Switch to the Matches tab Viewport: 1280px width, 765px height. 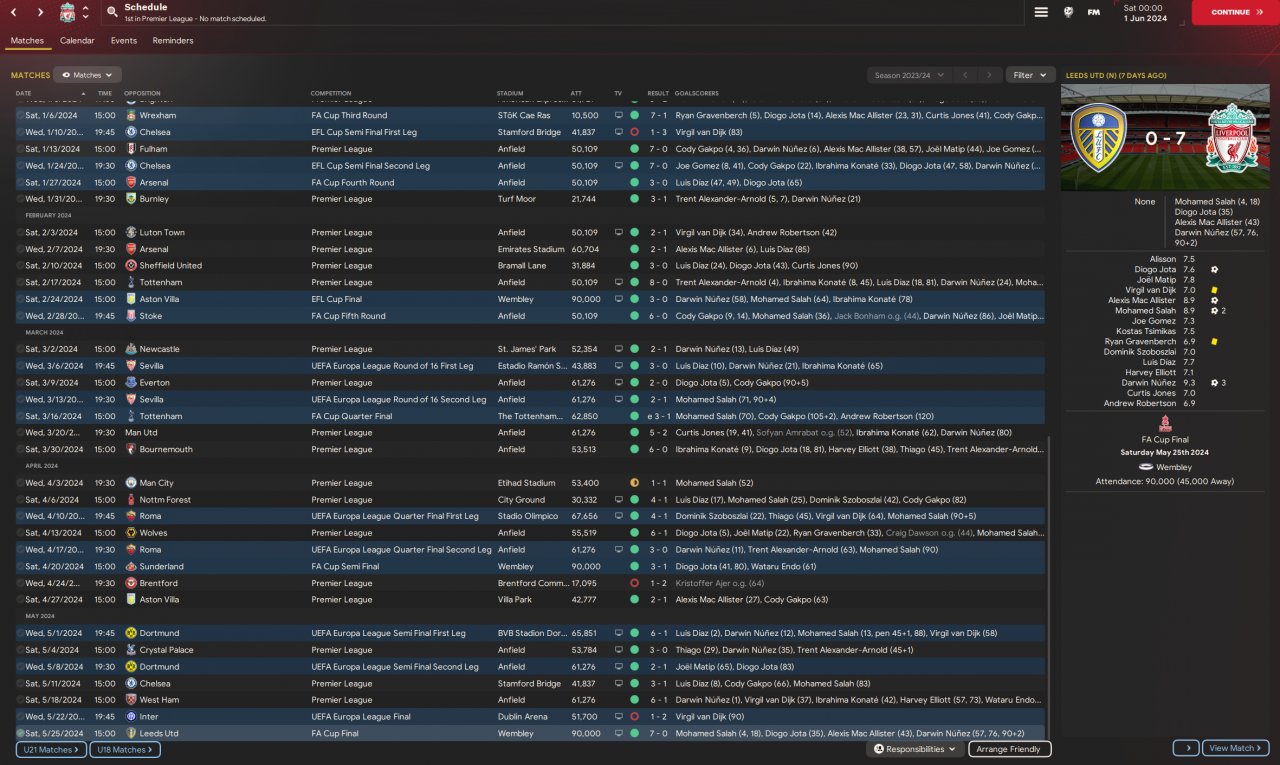tap(27, 41)
